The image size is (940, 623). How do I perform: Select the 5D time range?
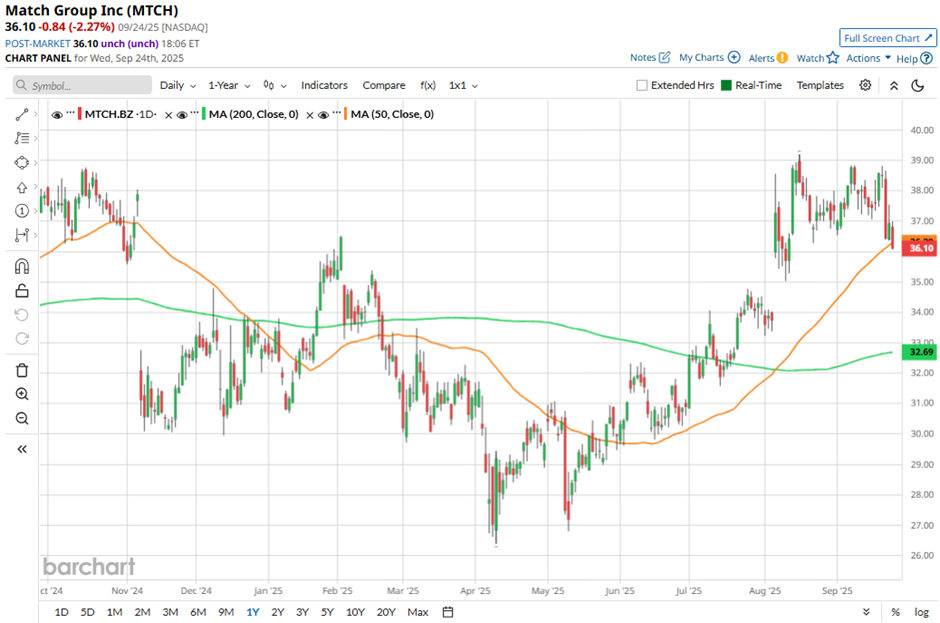88,612
